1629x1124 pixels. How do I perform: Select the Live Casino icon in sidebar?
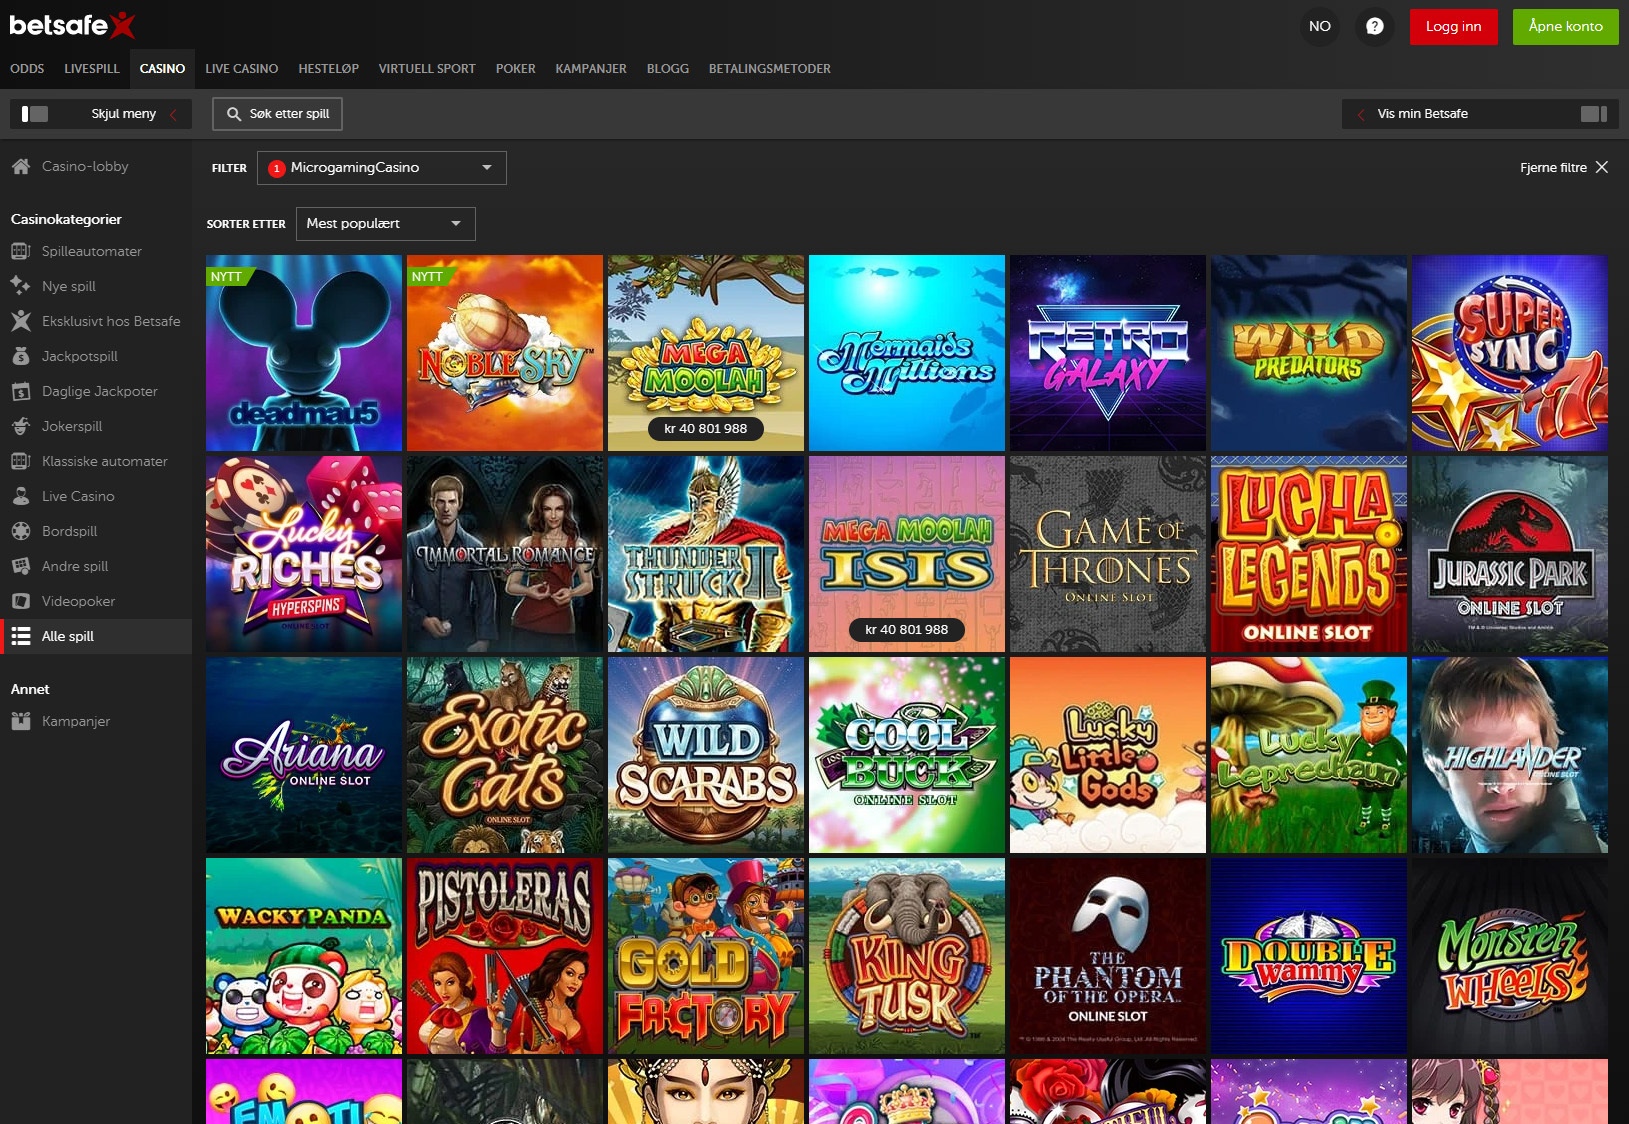[x=20, y=496]
